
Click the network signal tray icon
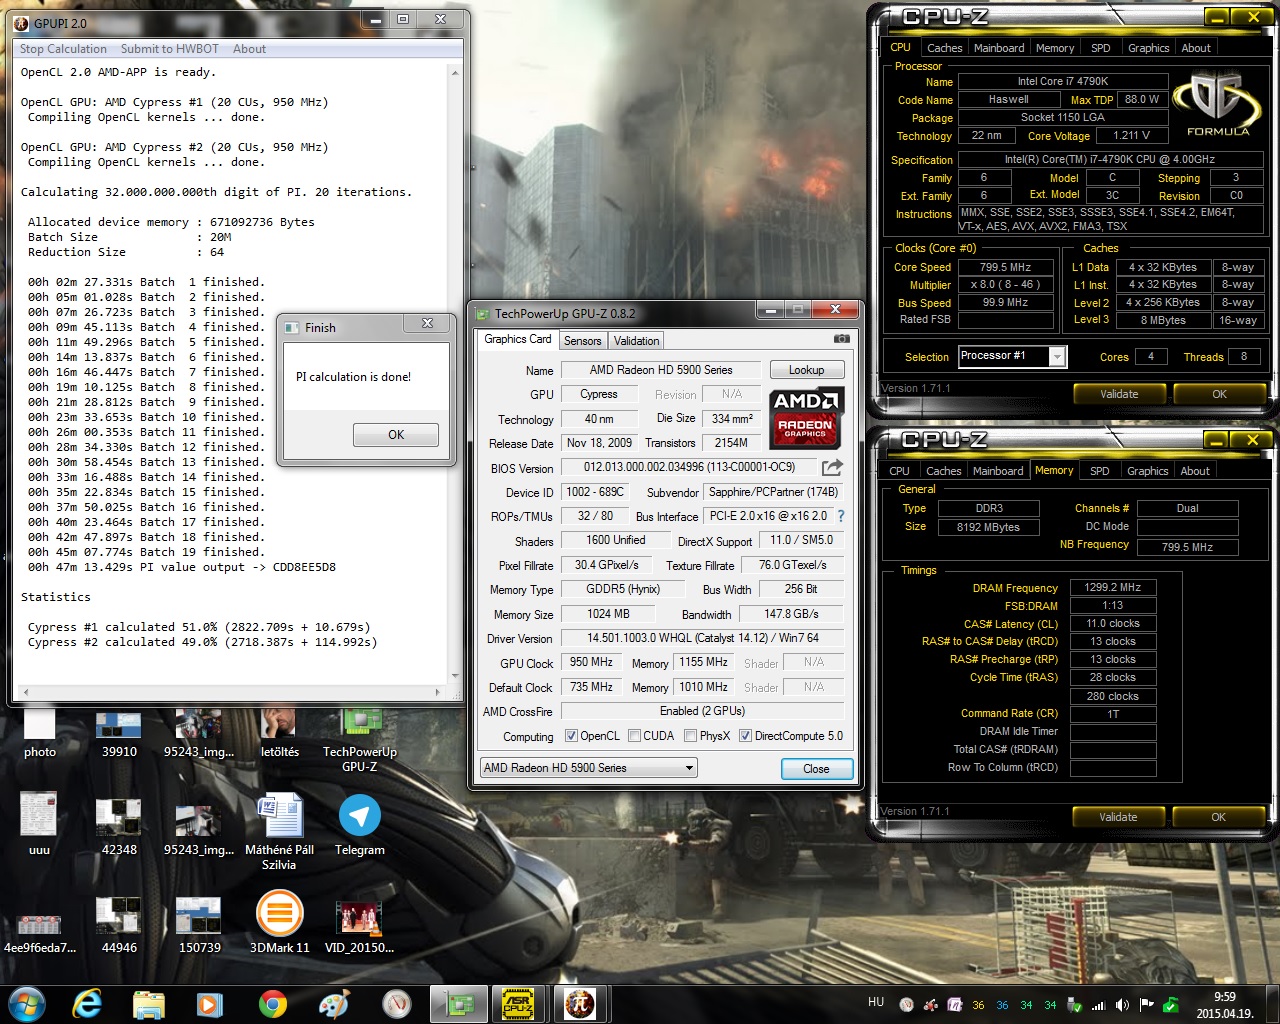coord(1098,1005)
